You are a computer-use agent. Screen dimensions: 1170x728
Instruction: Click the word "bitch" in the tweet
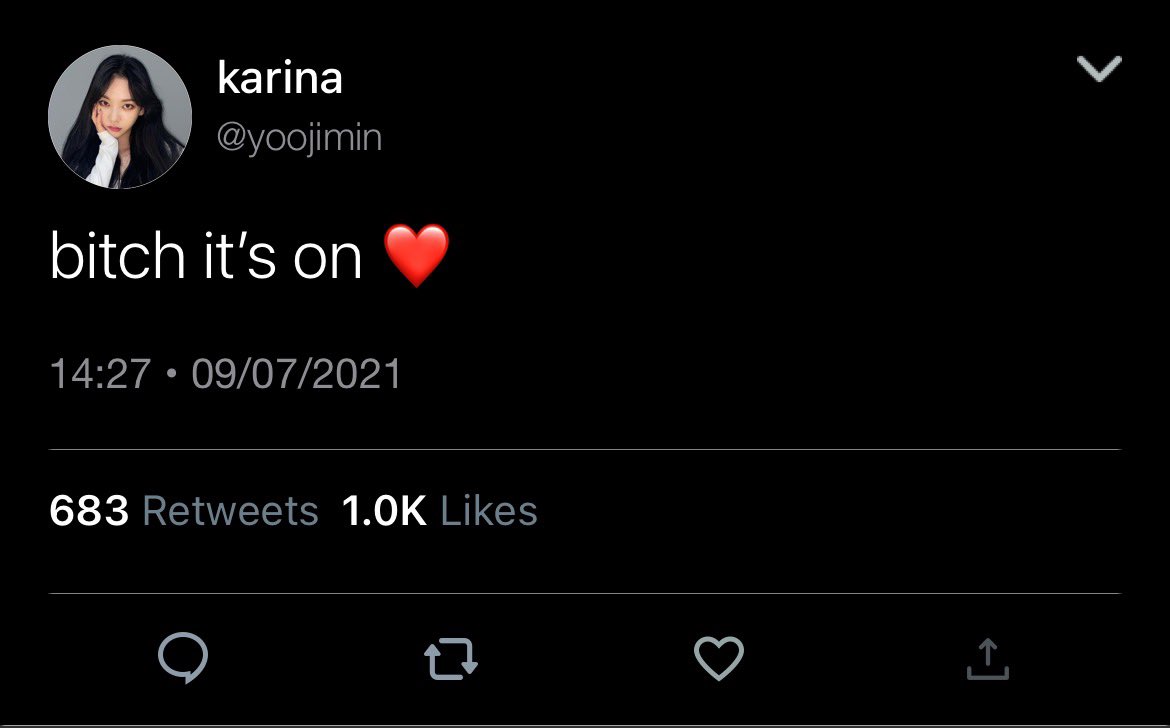pyautogui.click(x=117, y=256)
